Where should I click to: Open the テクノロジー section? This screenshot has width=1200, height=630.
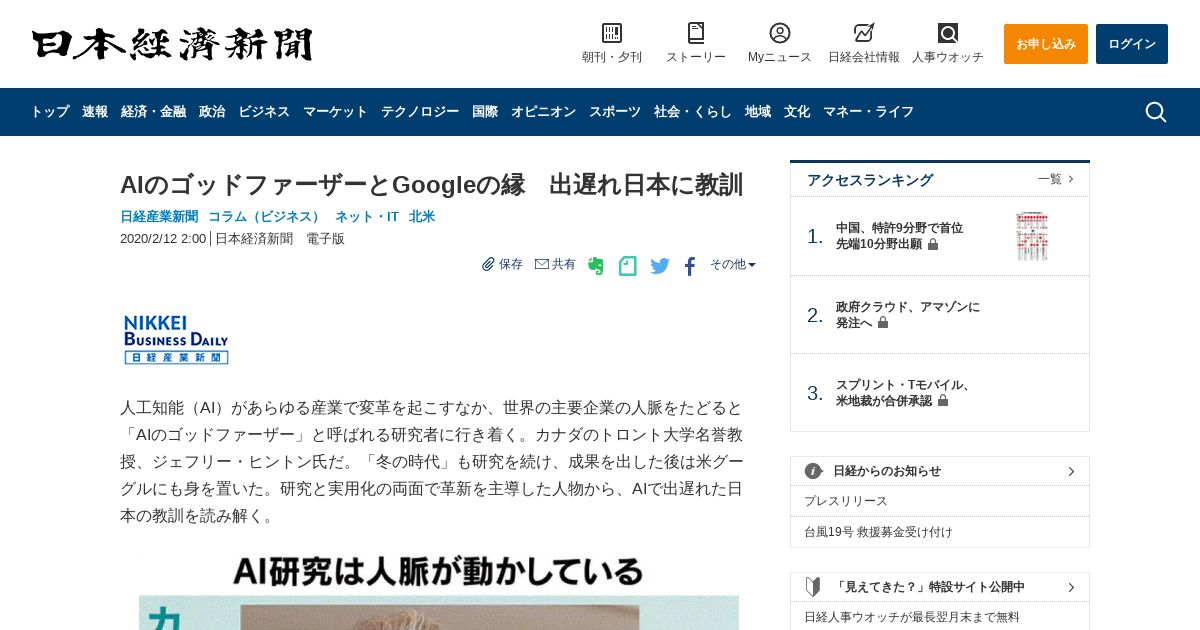(x=420, y=112)
